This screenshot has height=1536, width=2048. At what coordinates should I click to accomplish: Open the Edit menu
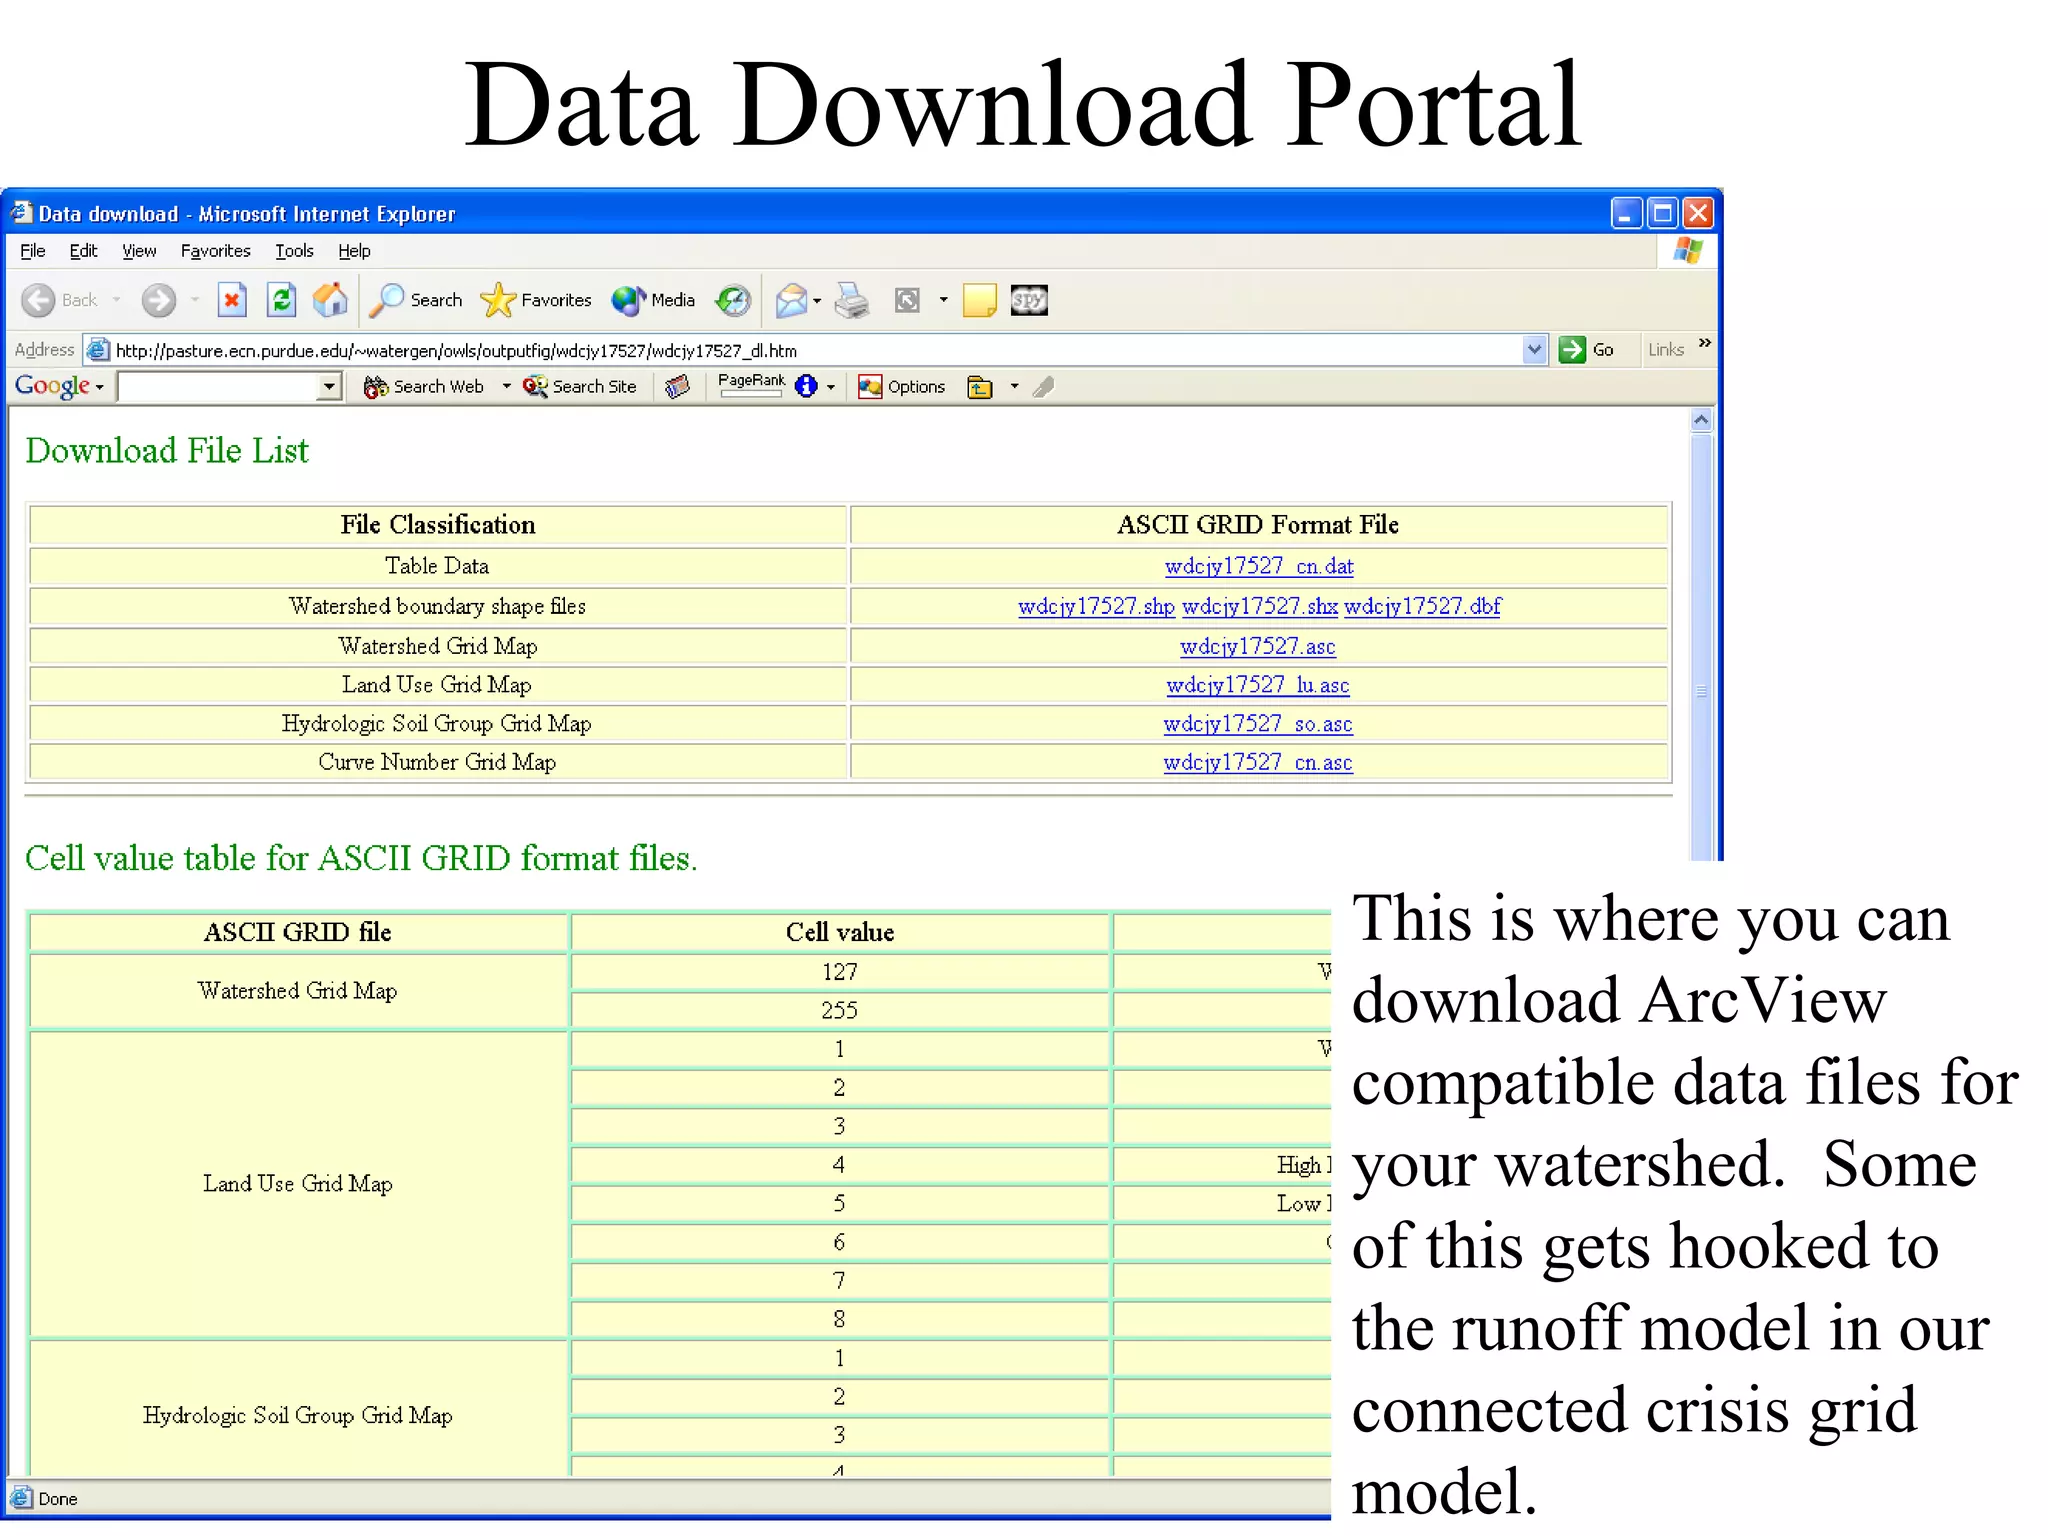pyautogui.click(x=83, y=251)
